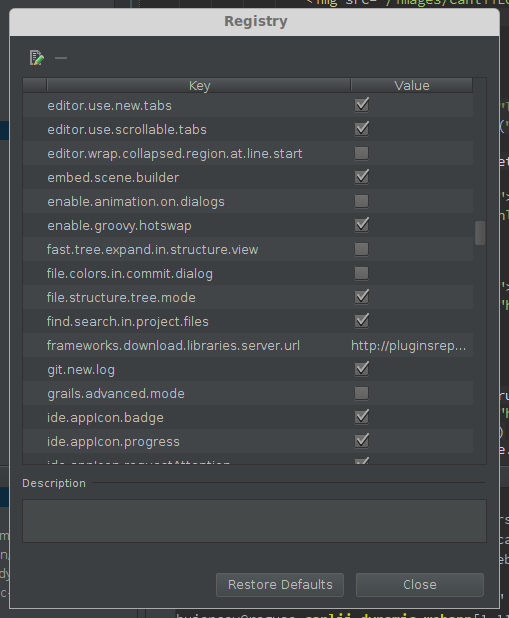Viewport: 509px width, 618px height.
Task: Check fast.tree.expand.in.structure.view checkbox
Action: pyautogui.click(x=362, y=249)
